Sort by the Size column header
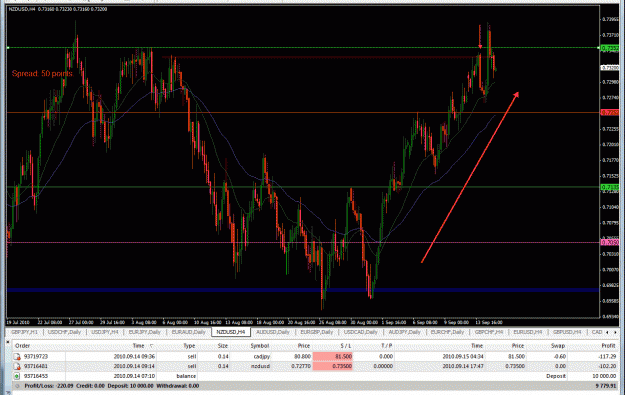625x395 pixels. [222, 346]
